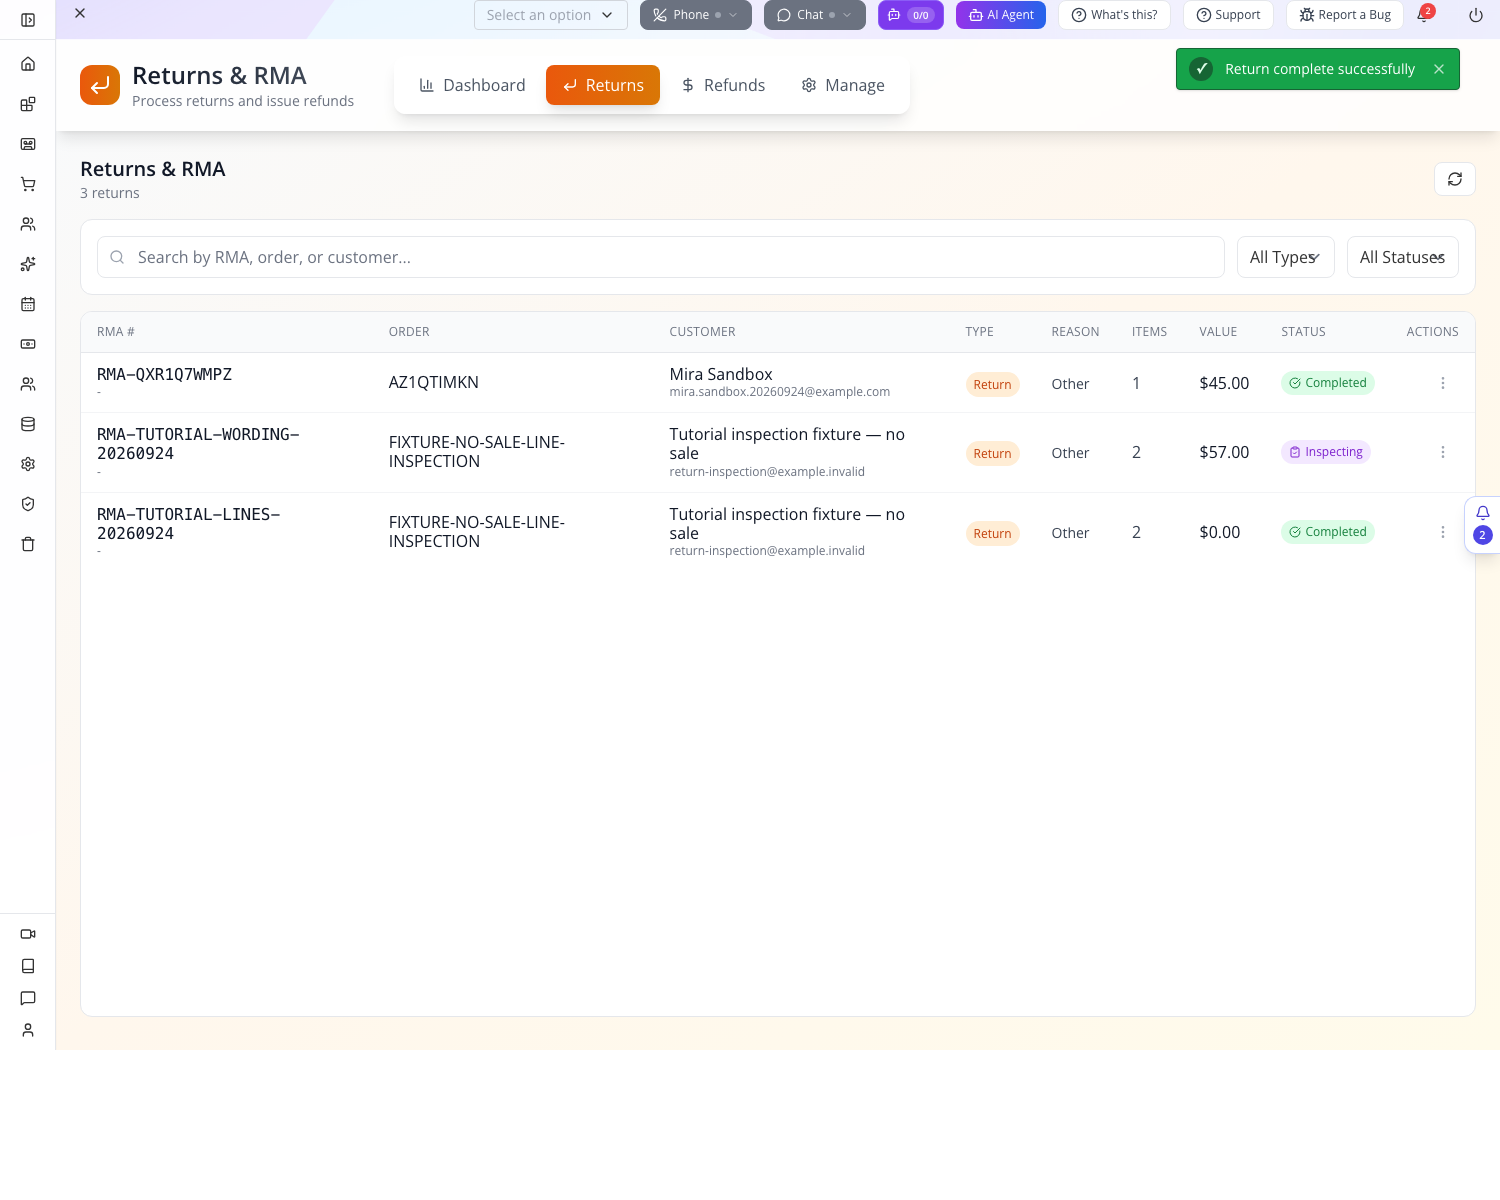1500x1200 pixels.
Task: Open the floating bell notification widget
Action: point(1483,524)
